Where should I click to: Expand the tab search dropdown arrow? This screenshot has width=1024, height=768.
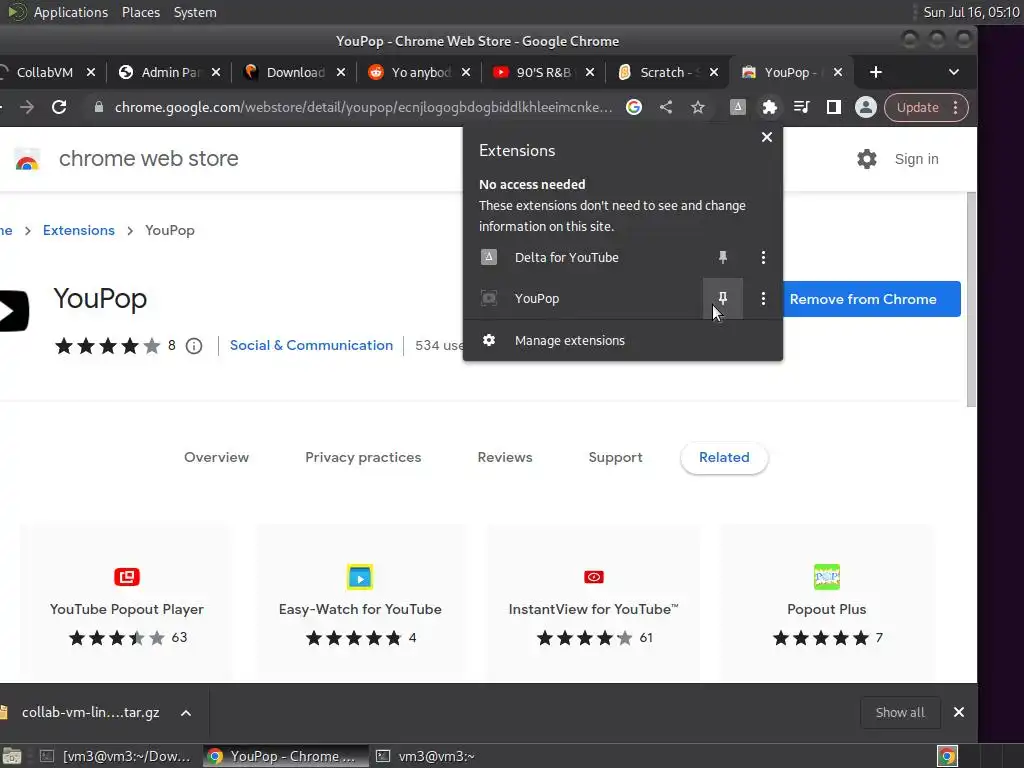[953, 72]
